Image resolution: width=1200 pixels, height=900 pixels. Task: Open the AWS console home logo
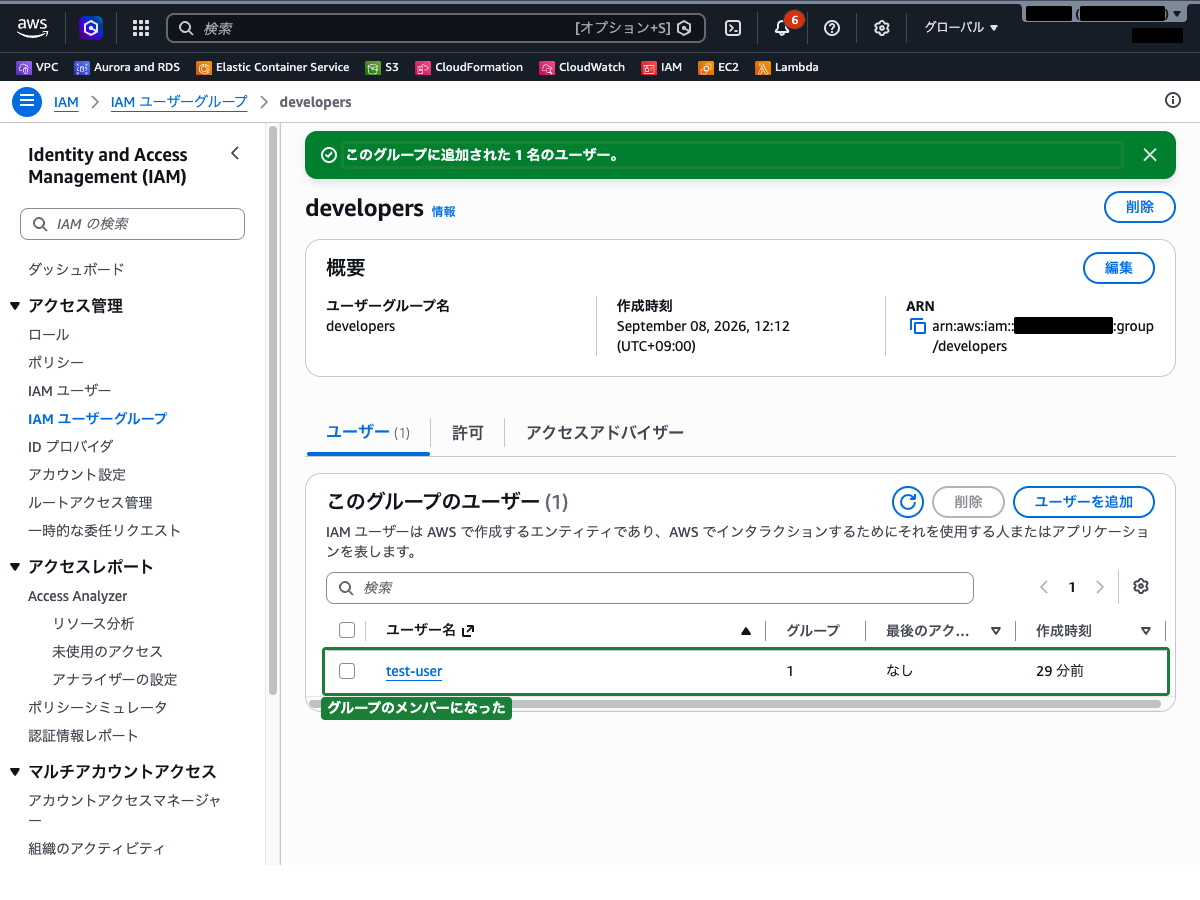(x=33, y=28)
